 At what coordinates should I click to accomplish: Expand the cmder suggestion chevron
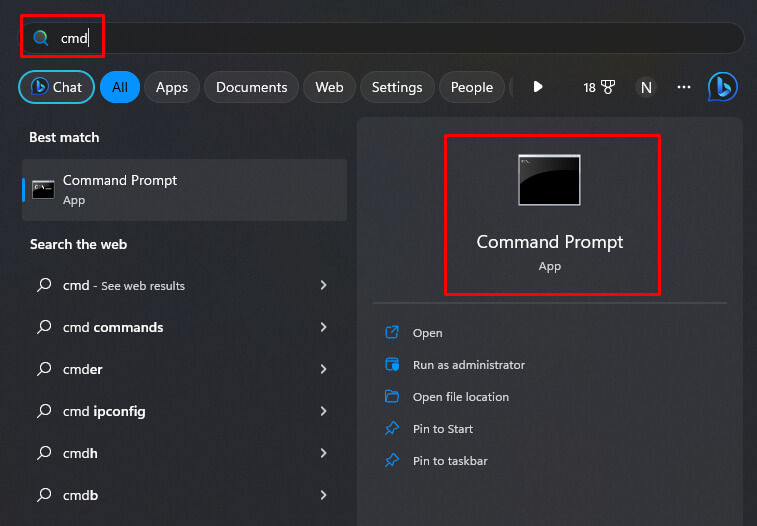323,369
